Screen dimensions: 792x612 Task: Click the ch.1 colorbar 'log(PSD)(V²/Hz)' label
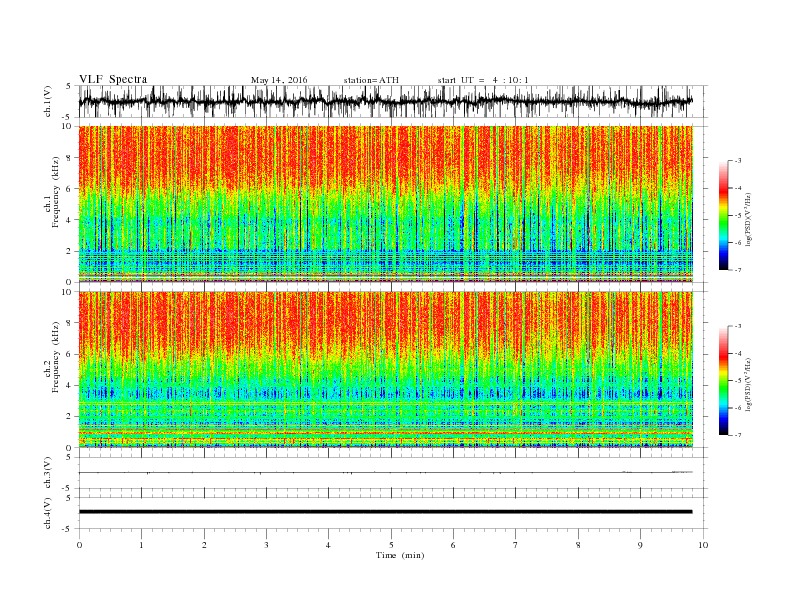point(748,219)
